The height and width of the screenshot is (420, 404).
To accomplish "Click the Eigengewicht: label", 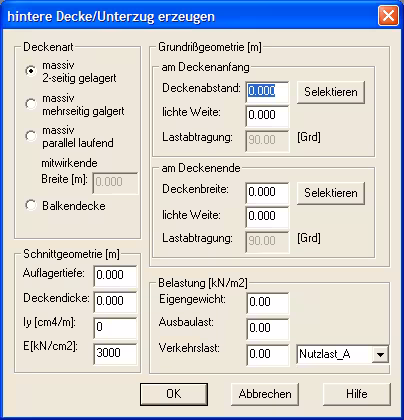I will (192, 299).
